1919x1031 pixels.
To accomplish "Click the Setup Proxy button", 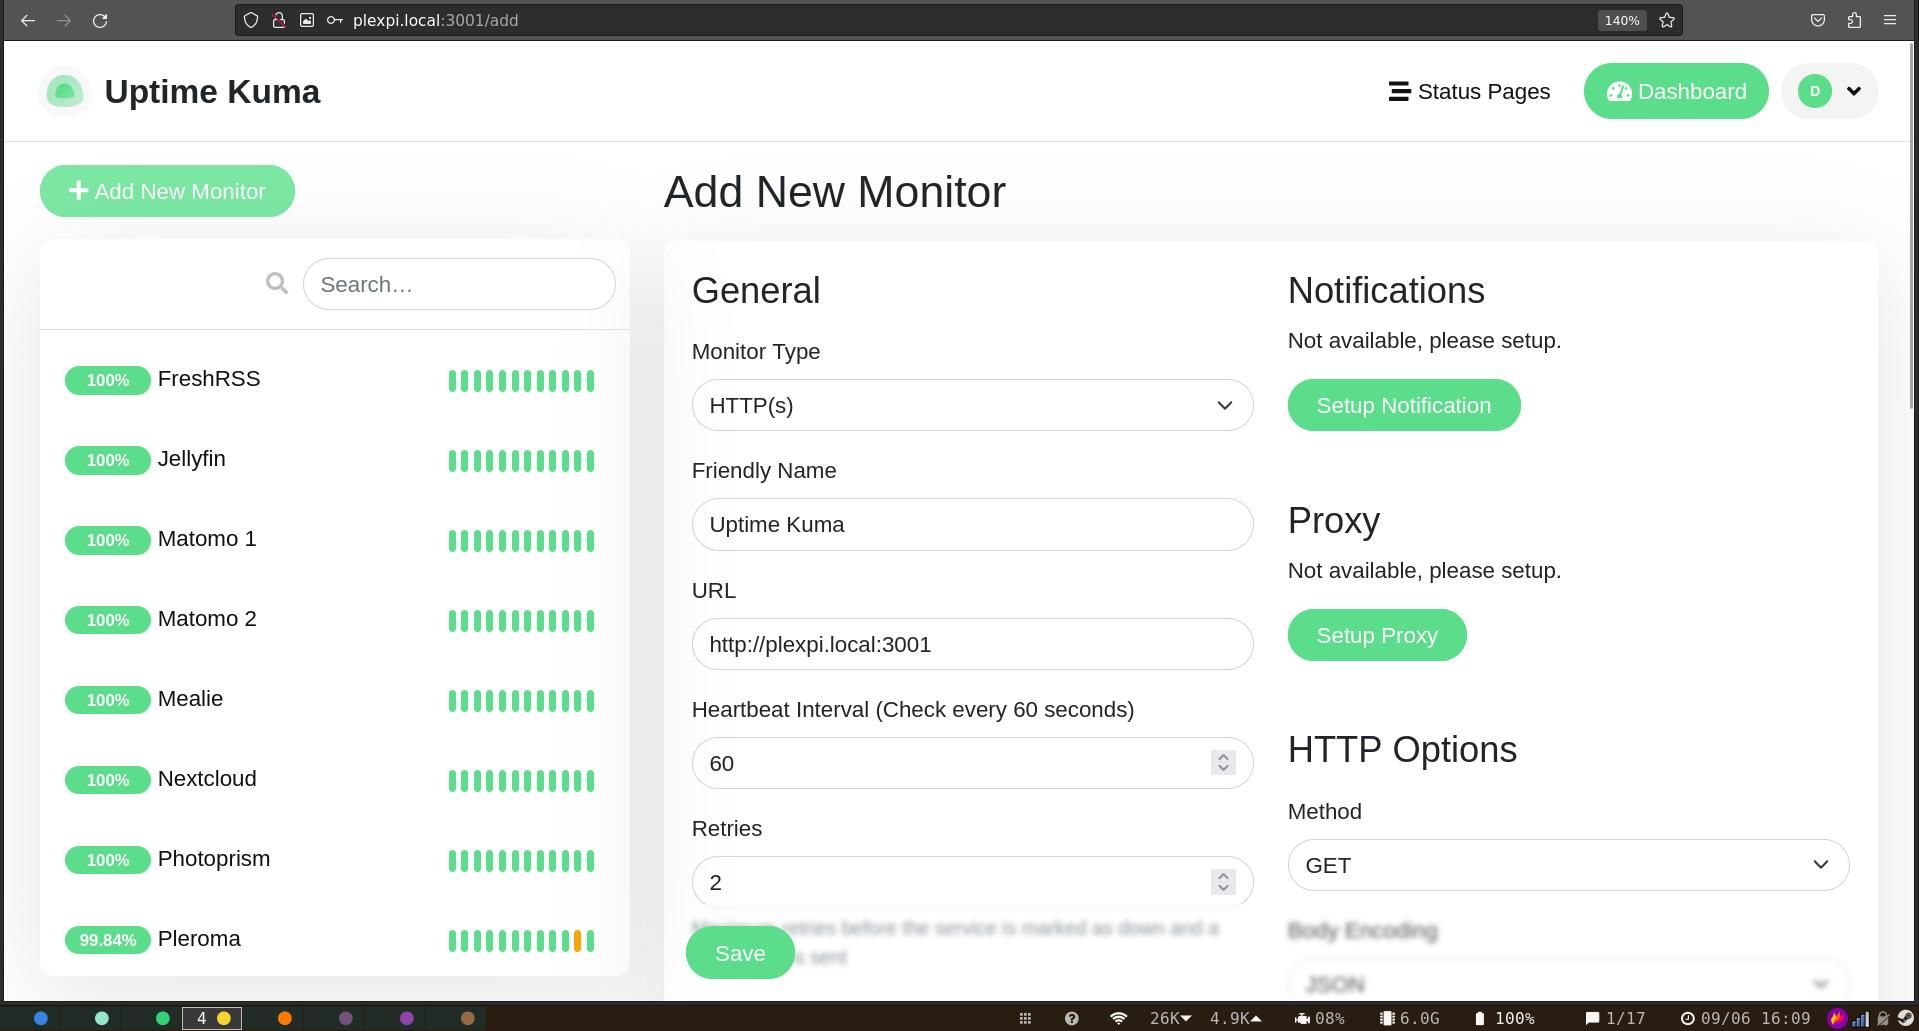I will (x=1377, y=635).
